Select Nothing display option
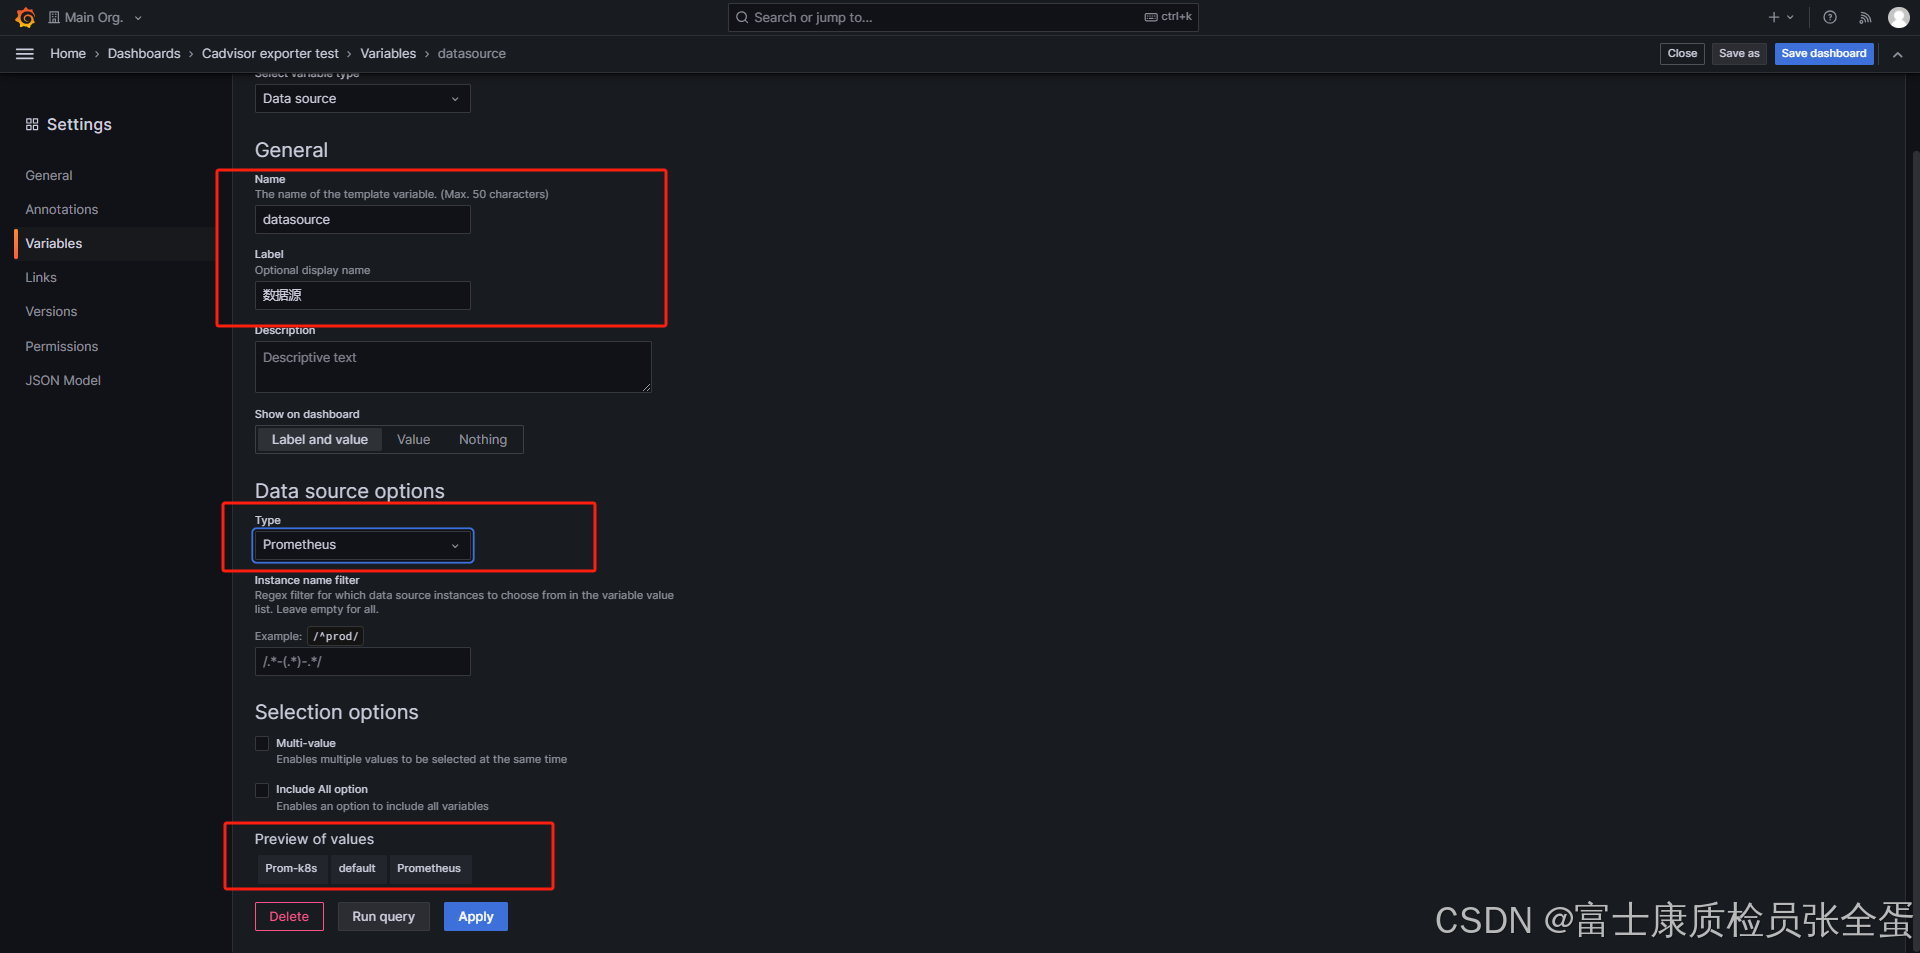This screenshot has height=953, width=1920. 483,439
